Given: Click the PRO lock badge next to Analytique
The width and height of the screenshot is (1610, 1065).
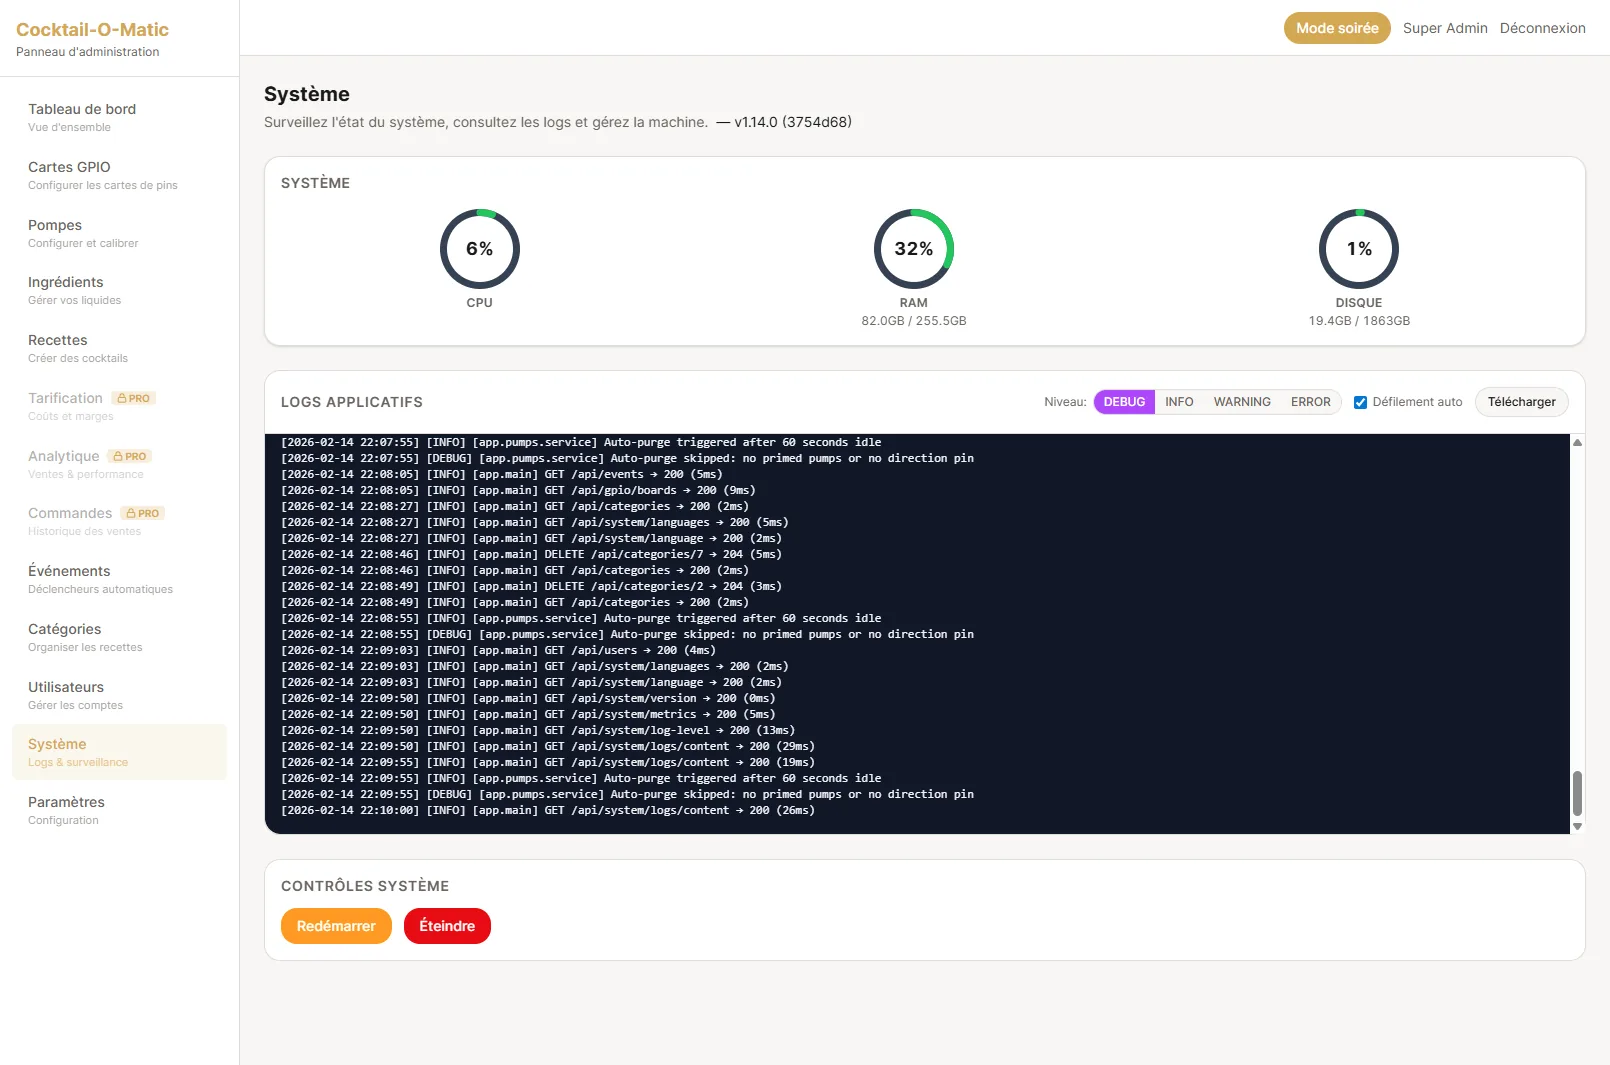Looking at the screenshot, I should 130,456.
